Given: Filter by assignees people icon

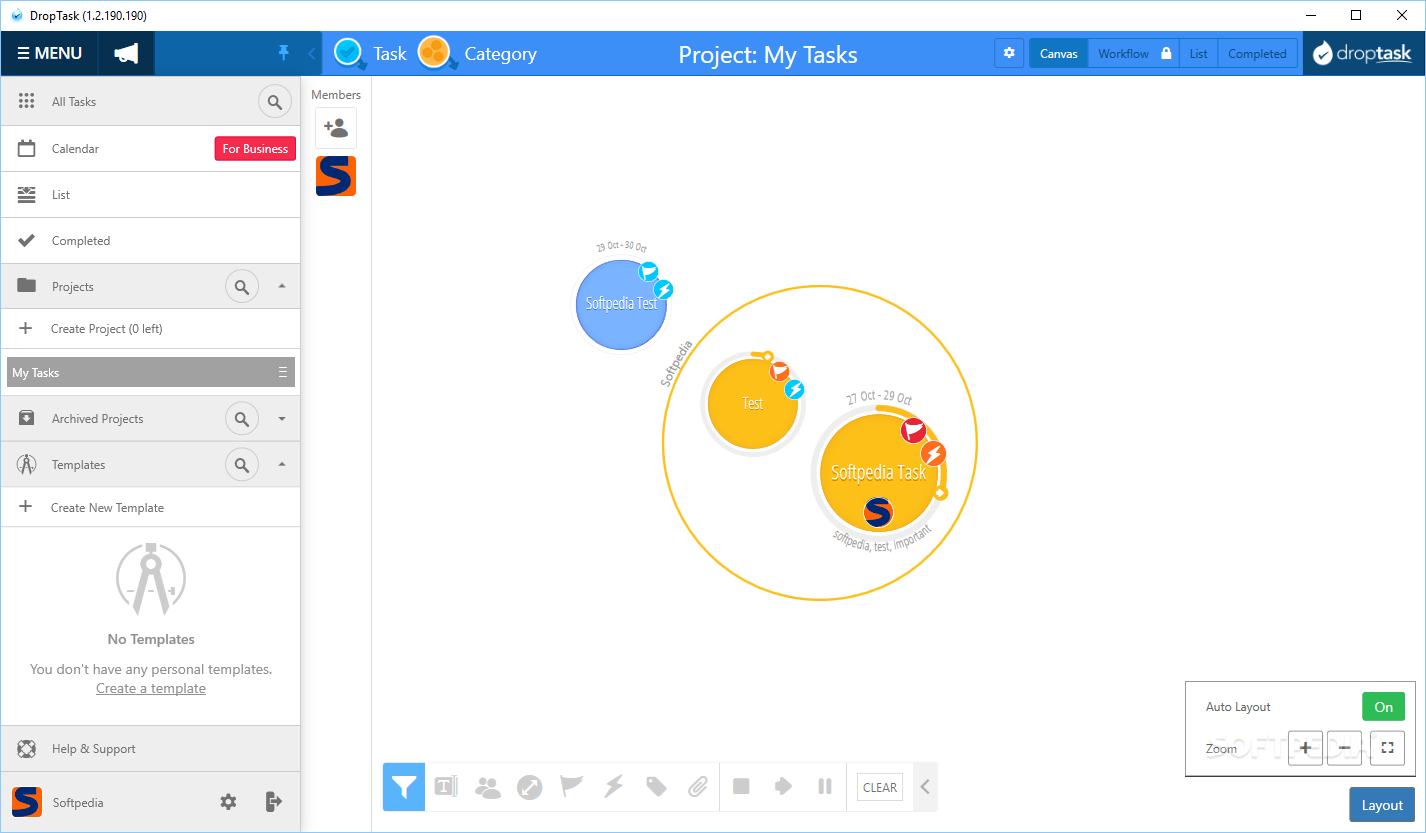Looking at the screenshot, I should (488, 787).
